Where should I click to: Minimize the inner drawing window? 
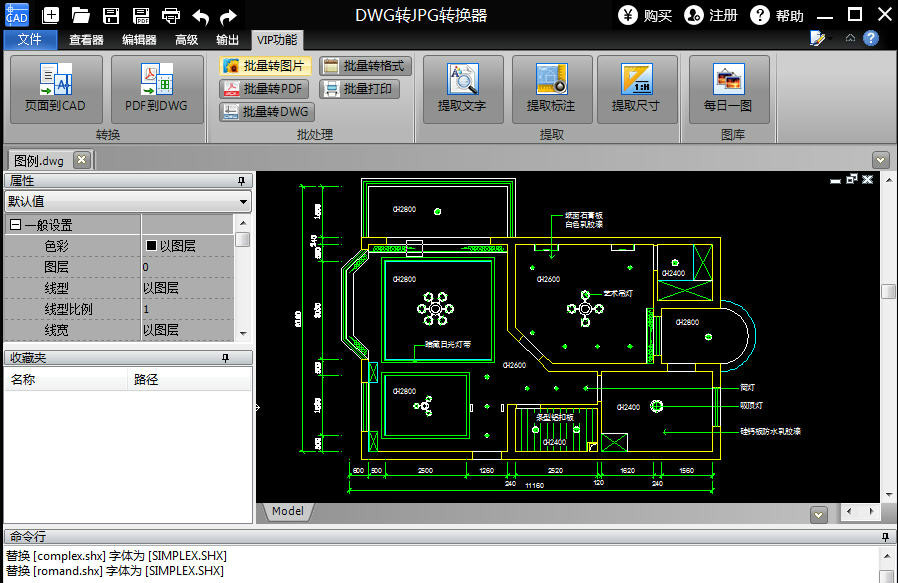[836, 180]
